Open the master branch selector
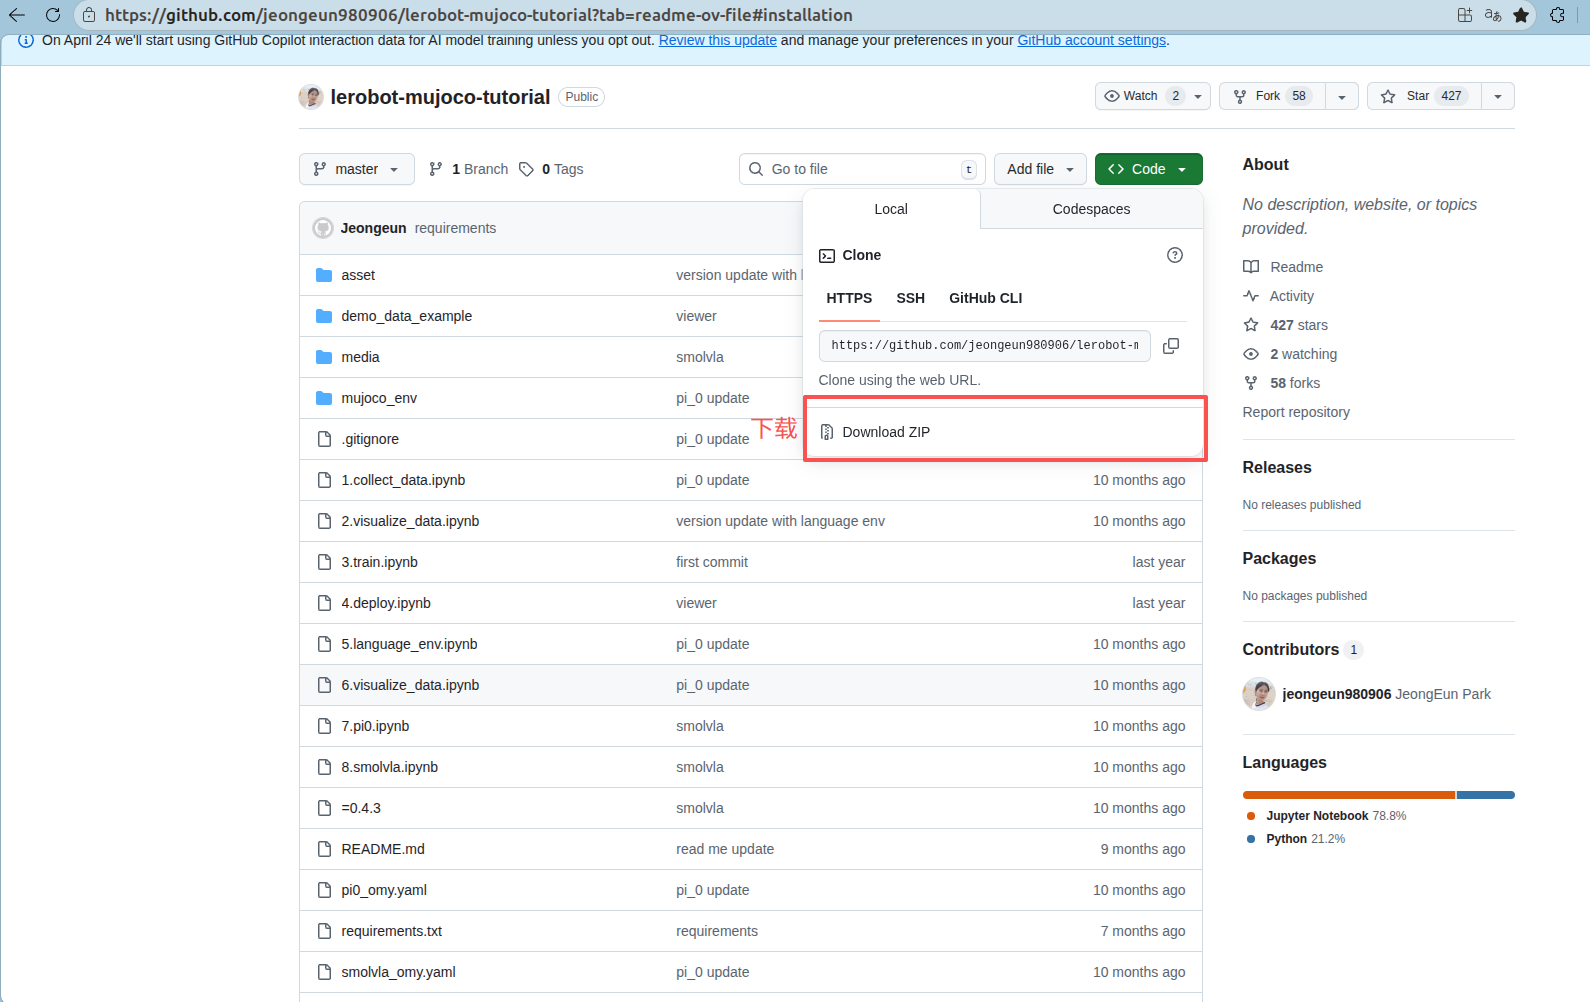Screen dimensions: 1590x1002 (x=357, y=169)
